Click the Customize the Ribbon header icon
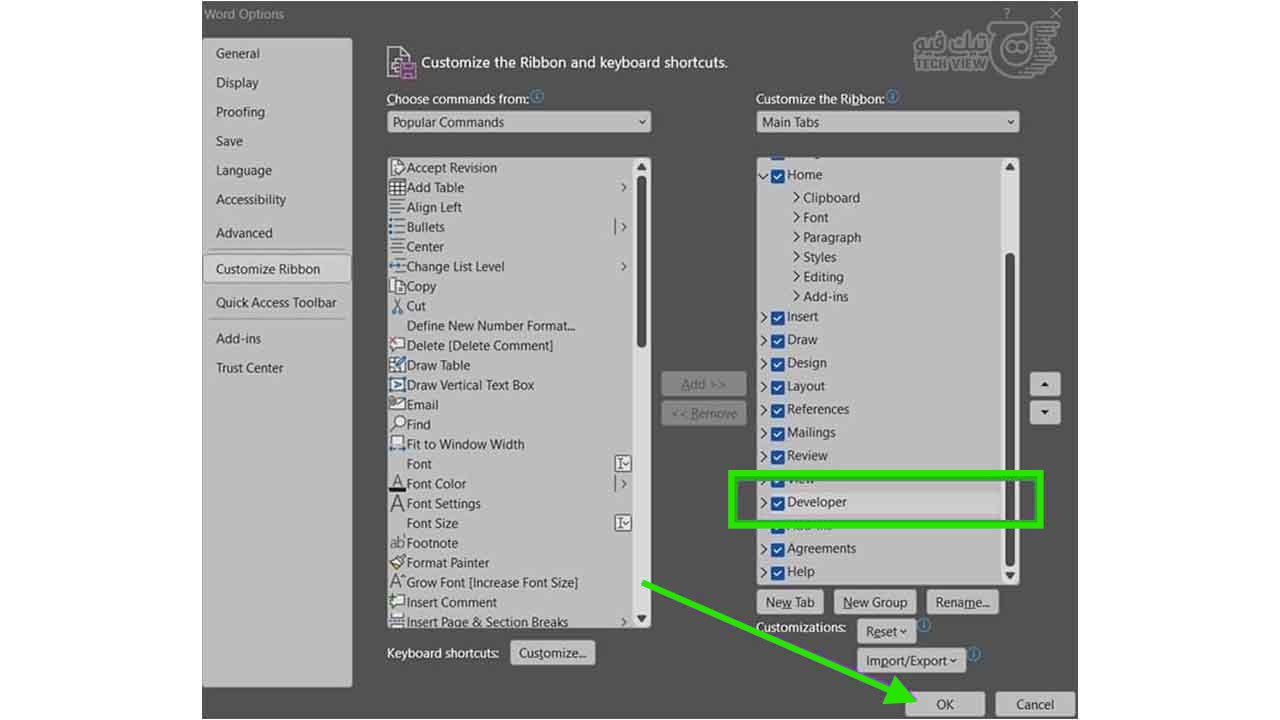This screenshot has height=720, width=1280. point(401,62)
